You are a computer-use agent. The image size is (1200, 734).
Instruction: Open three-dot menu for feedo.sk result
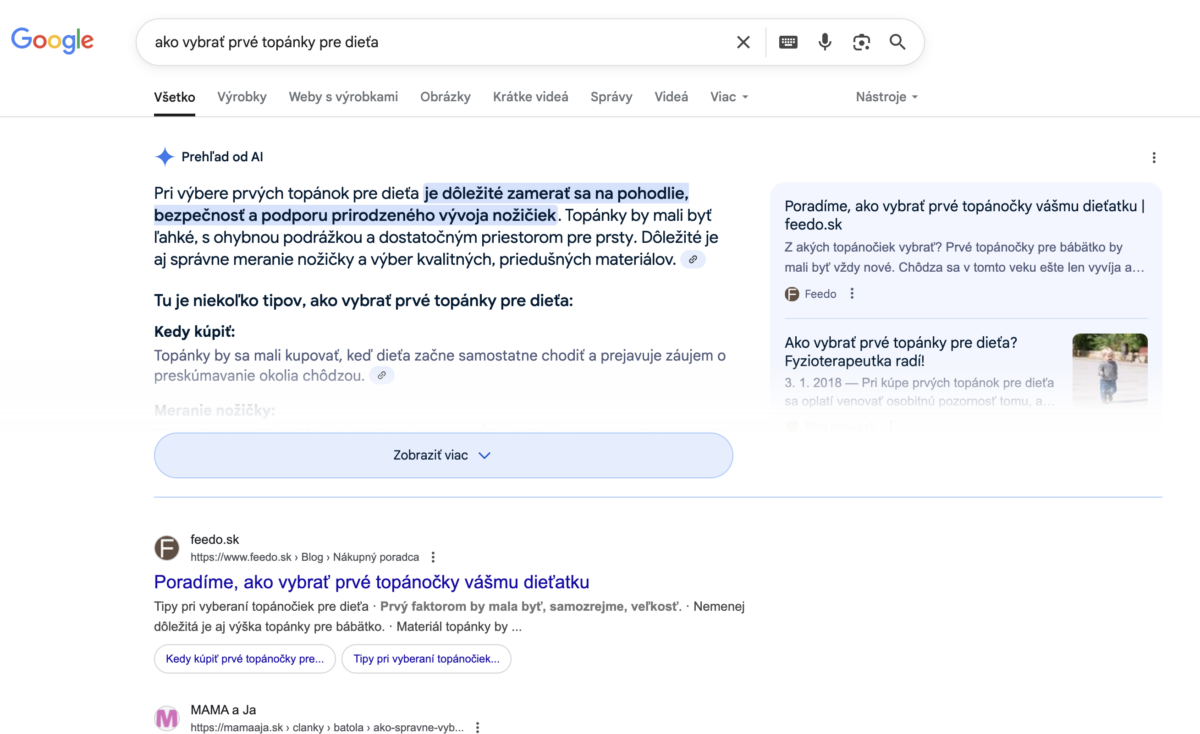coord(433,557)
